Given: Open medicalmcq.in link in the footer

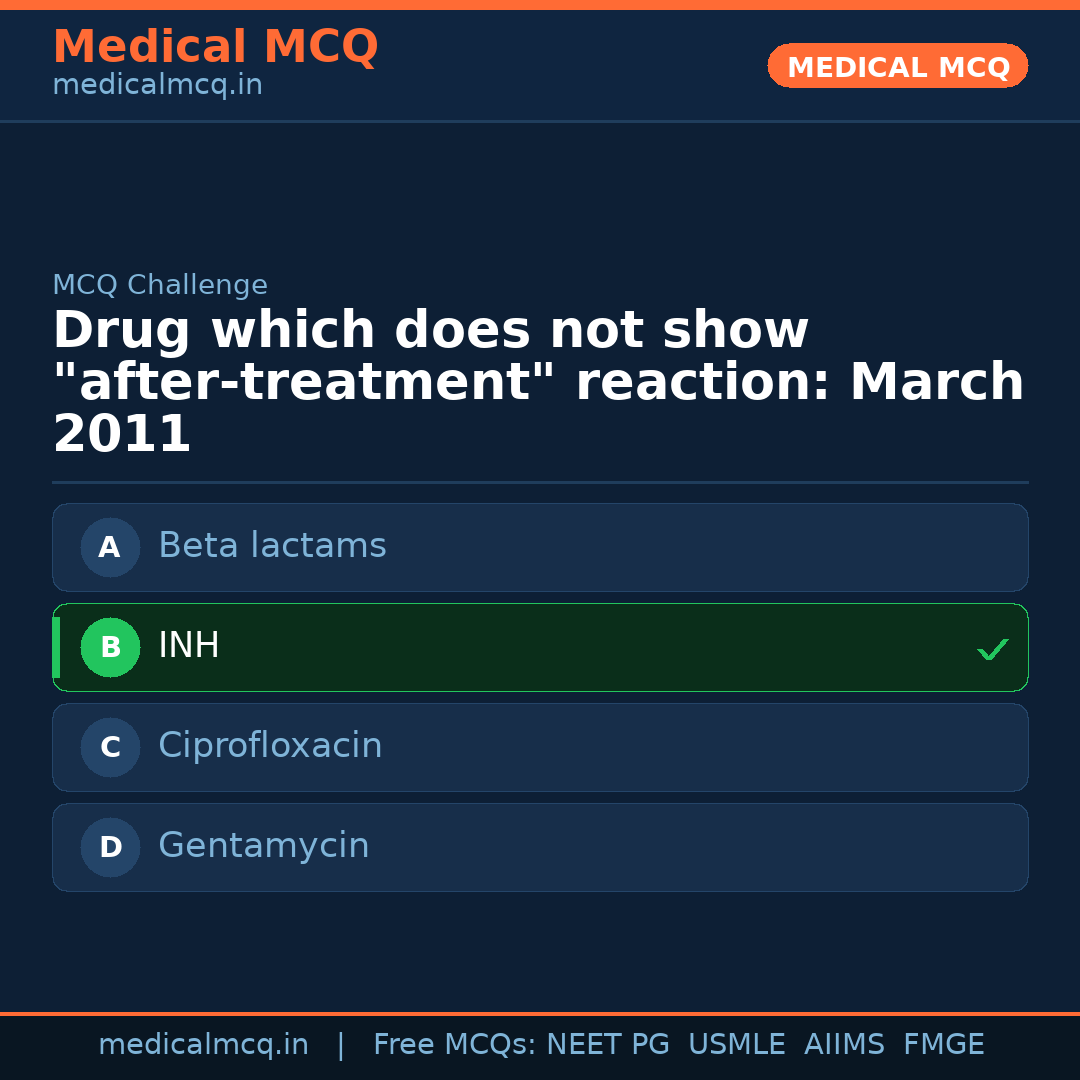Looking at the screenshot, I should [203, 1045].
